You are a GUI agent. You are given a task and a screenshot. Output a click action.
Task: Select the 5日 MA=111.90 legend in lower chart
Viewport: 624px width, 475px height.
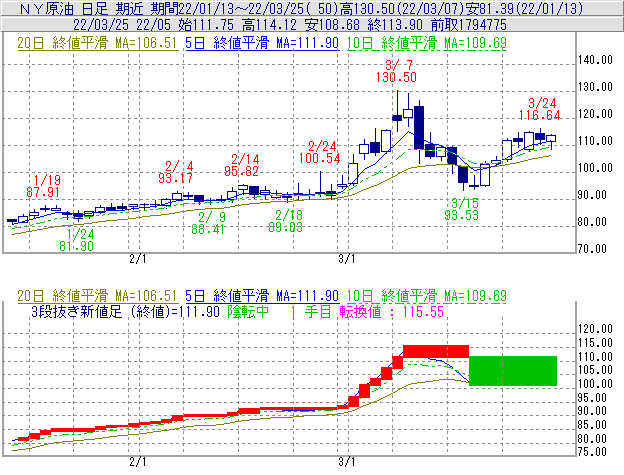click(x=262, y=296)
